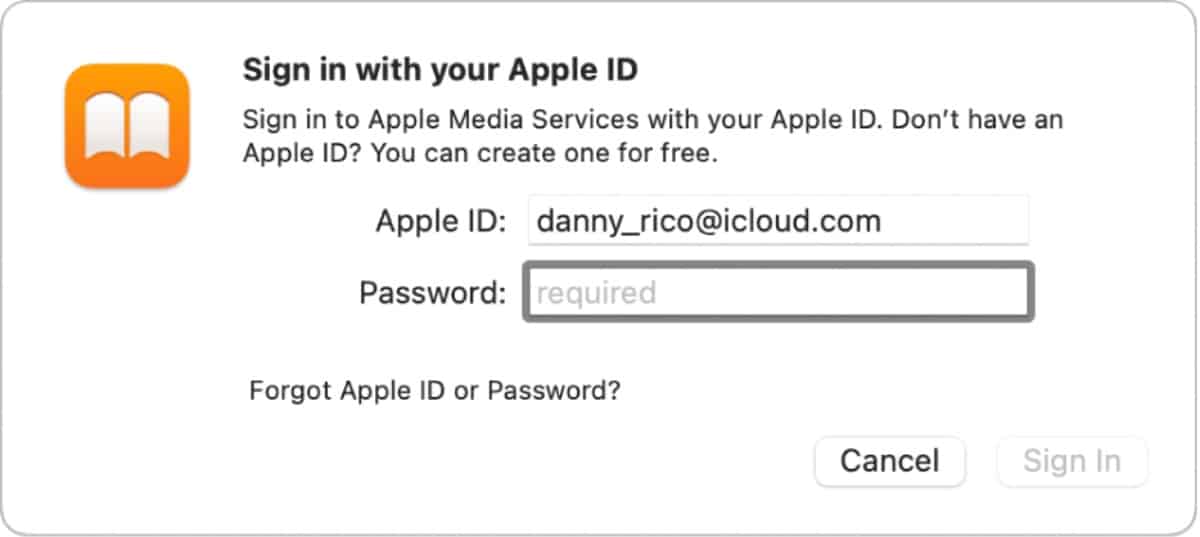Focus the Password input field
This screenshot has height=537, width=1200.
[777, 292]
